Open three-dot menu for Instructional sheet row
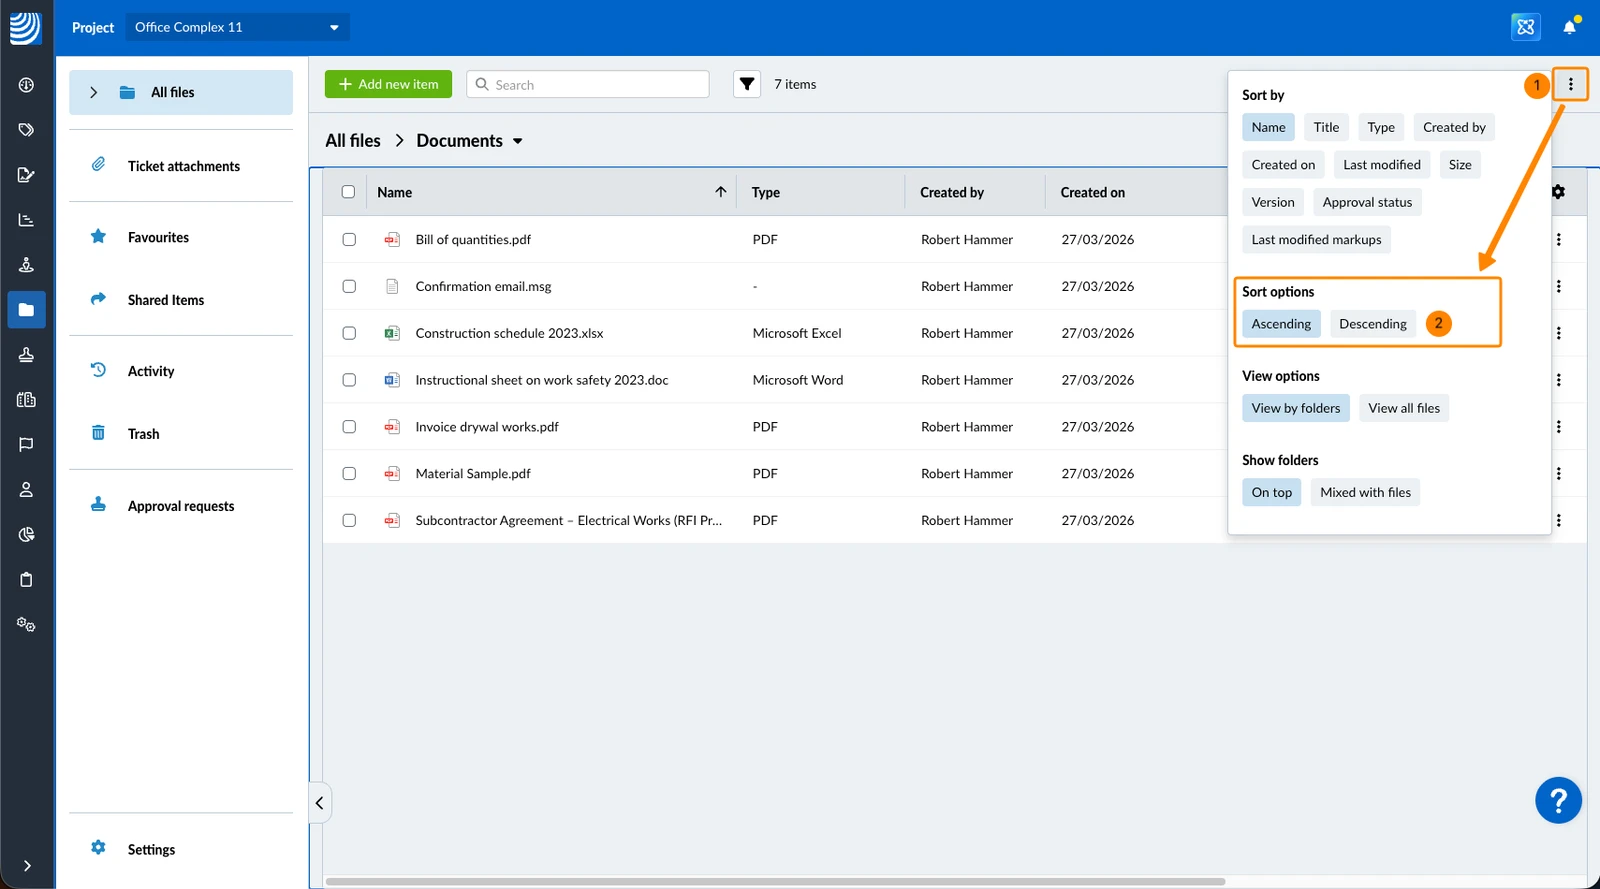 [1559, 380]
